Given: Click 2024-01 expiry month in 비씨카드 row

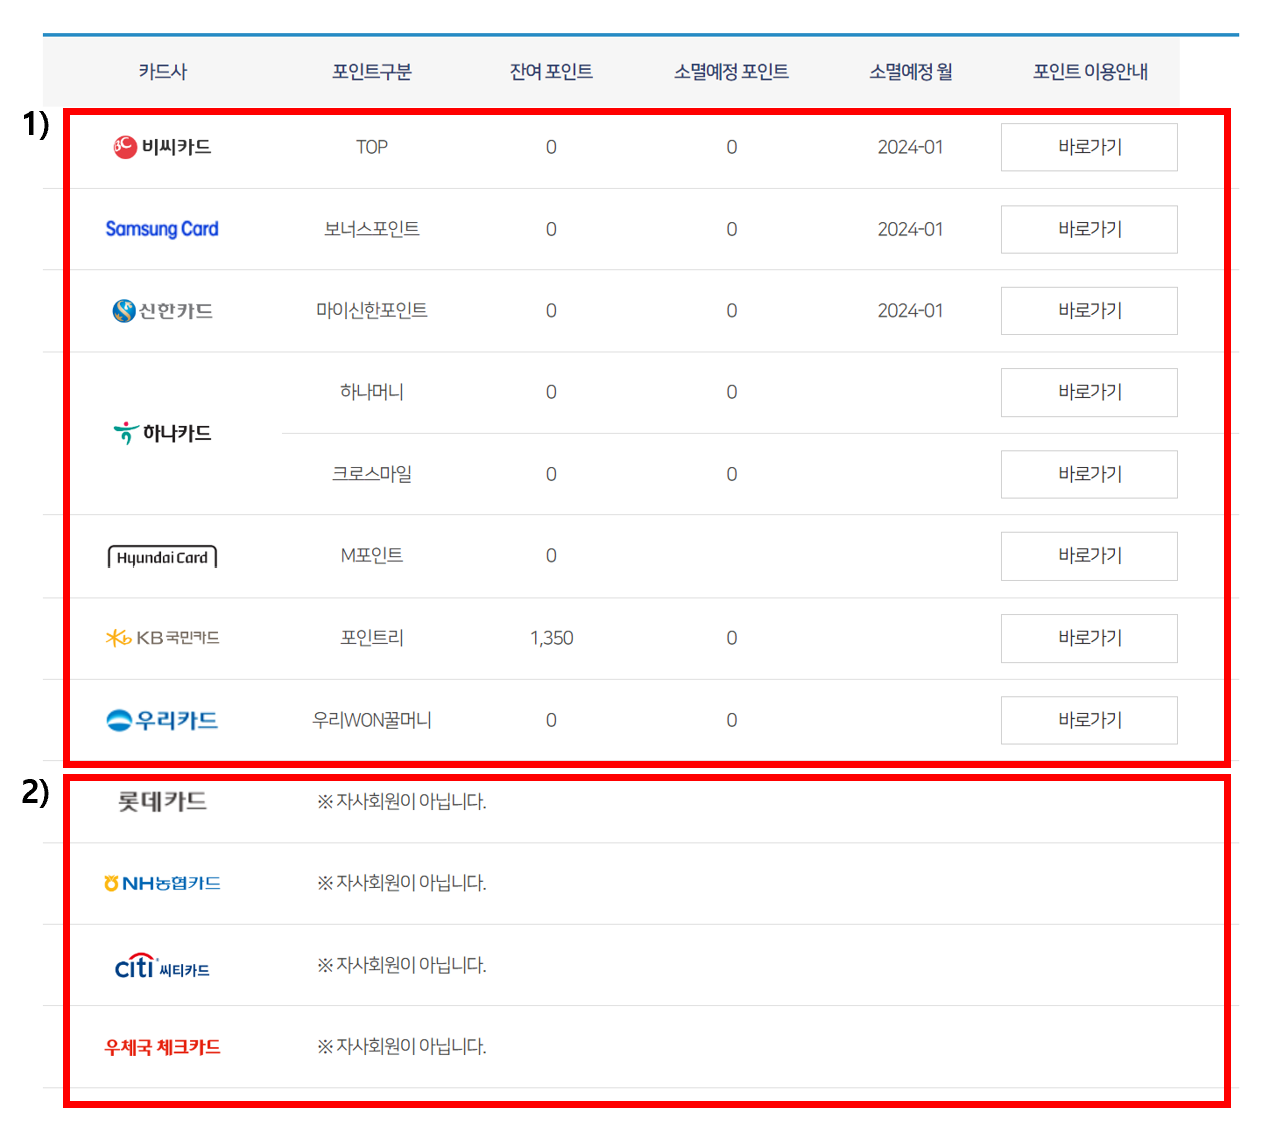Looking at the screenshot, I should pos(910,147).
